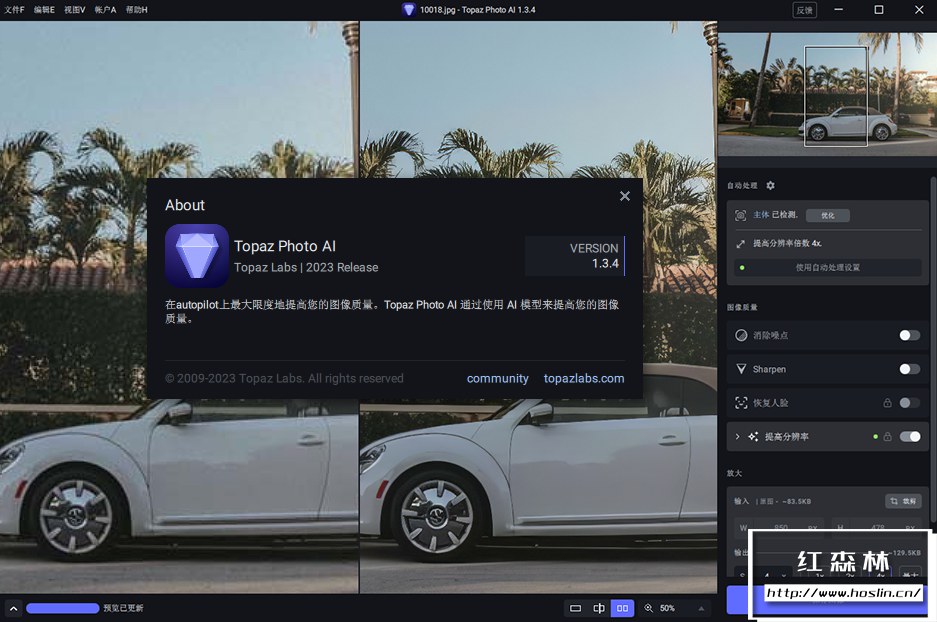Open the 帮助H menu
This screenshot has height=622, width=937.
point(136,10)
